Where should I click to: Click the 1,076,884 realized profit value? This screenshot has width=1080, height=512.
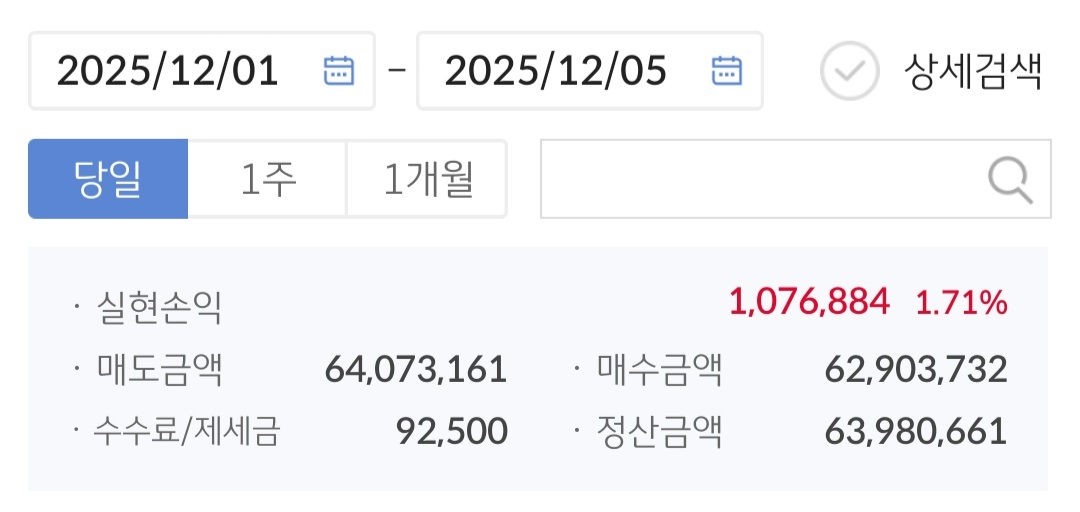tap(809, 301)
